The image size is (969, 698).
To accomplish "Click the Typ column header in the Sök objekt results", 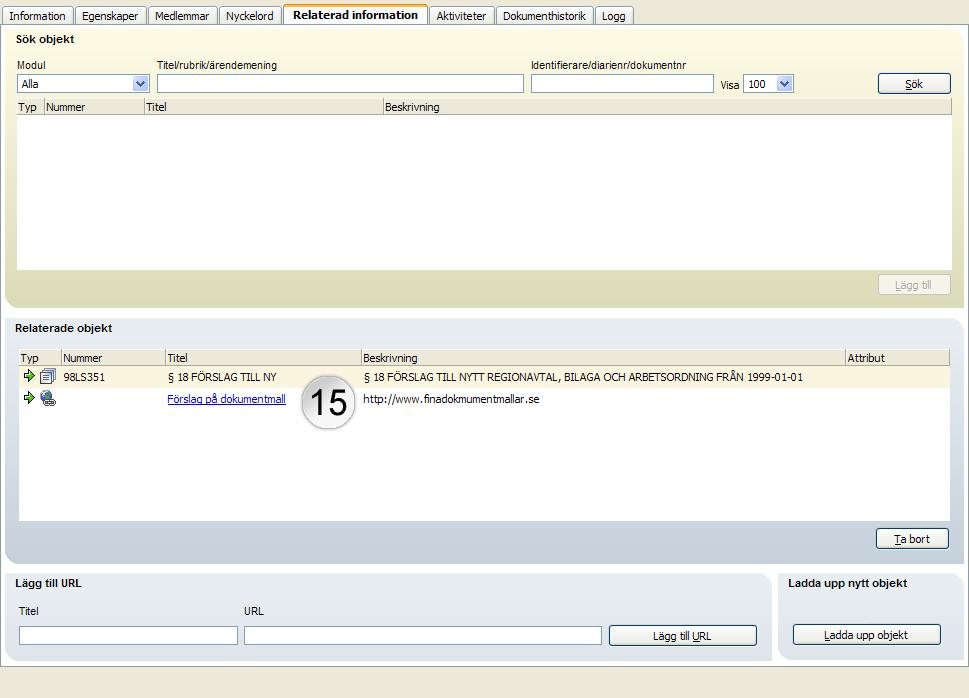I will click(x=30, y=107).
